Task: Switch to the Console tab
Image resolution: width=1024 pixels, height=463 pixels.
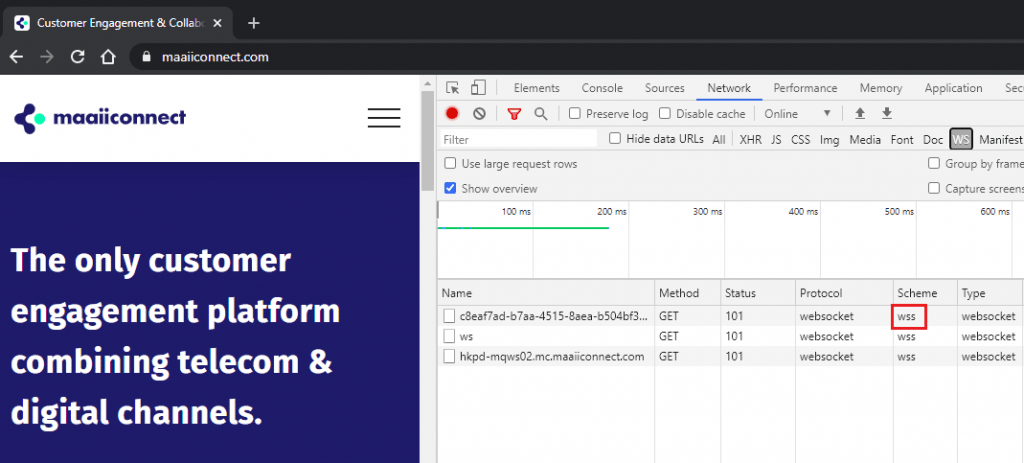Action: 602,88
